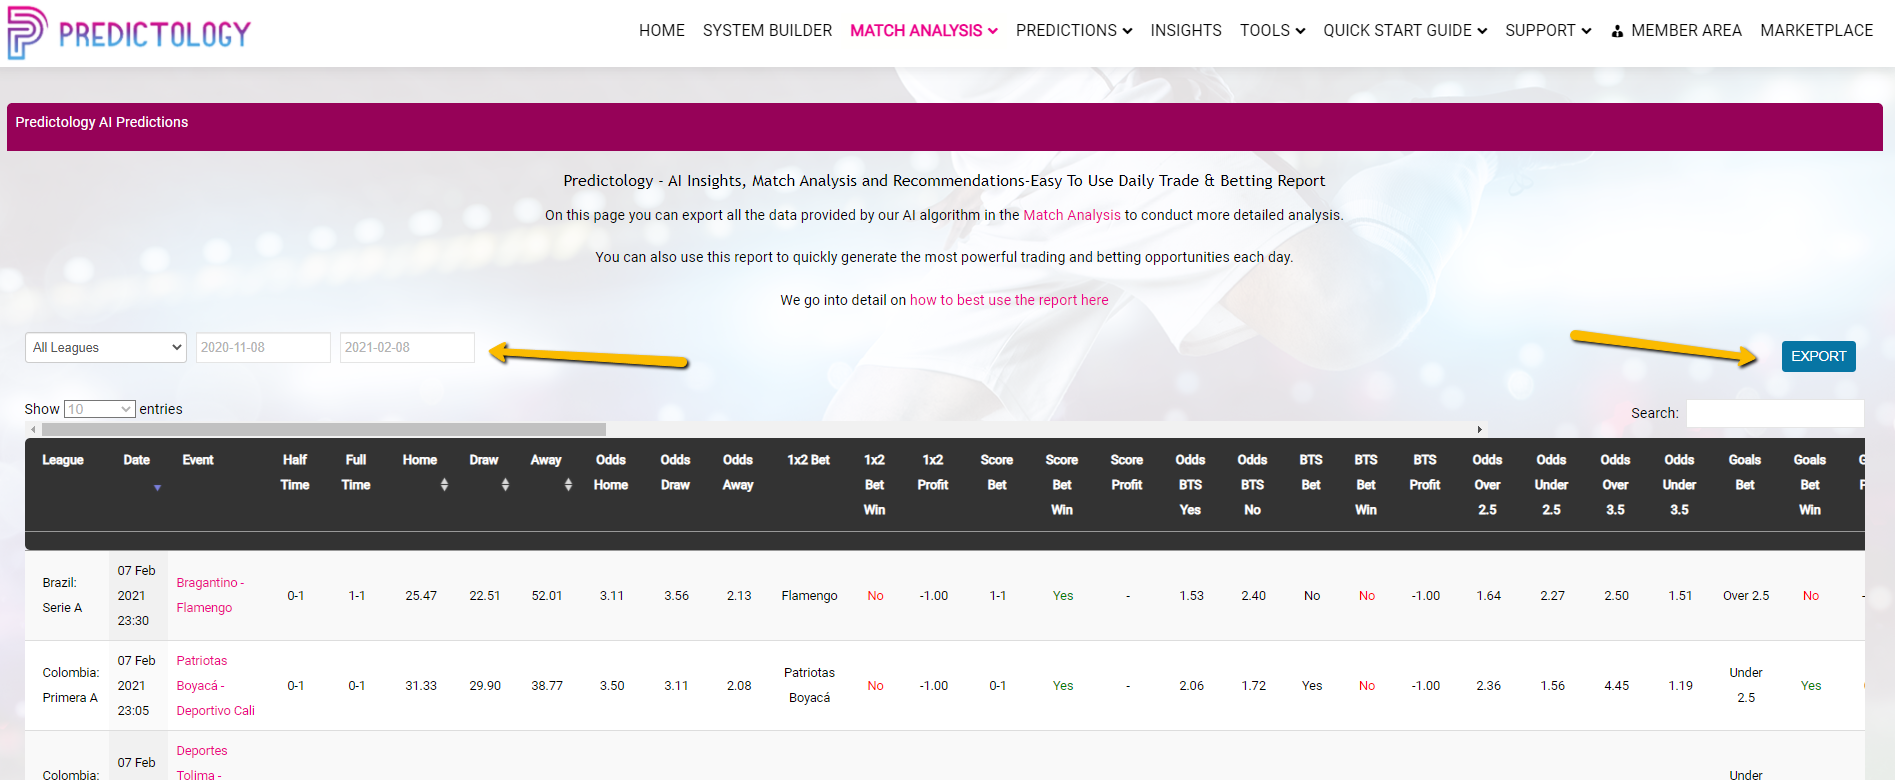Viewport: 1895px width, 780px height.
Task: Click the League column header
Action: (63, 460)
